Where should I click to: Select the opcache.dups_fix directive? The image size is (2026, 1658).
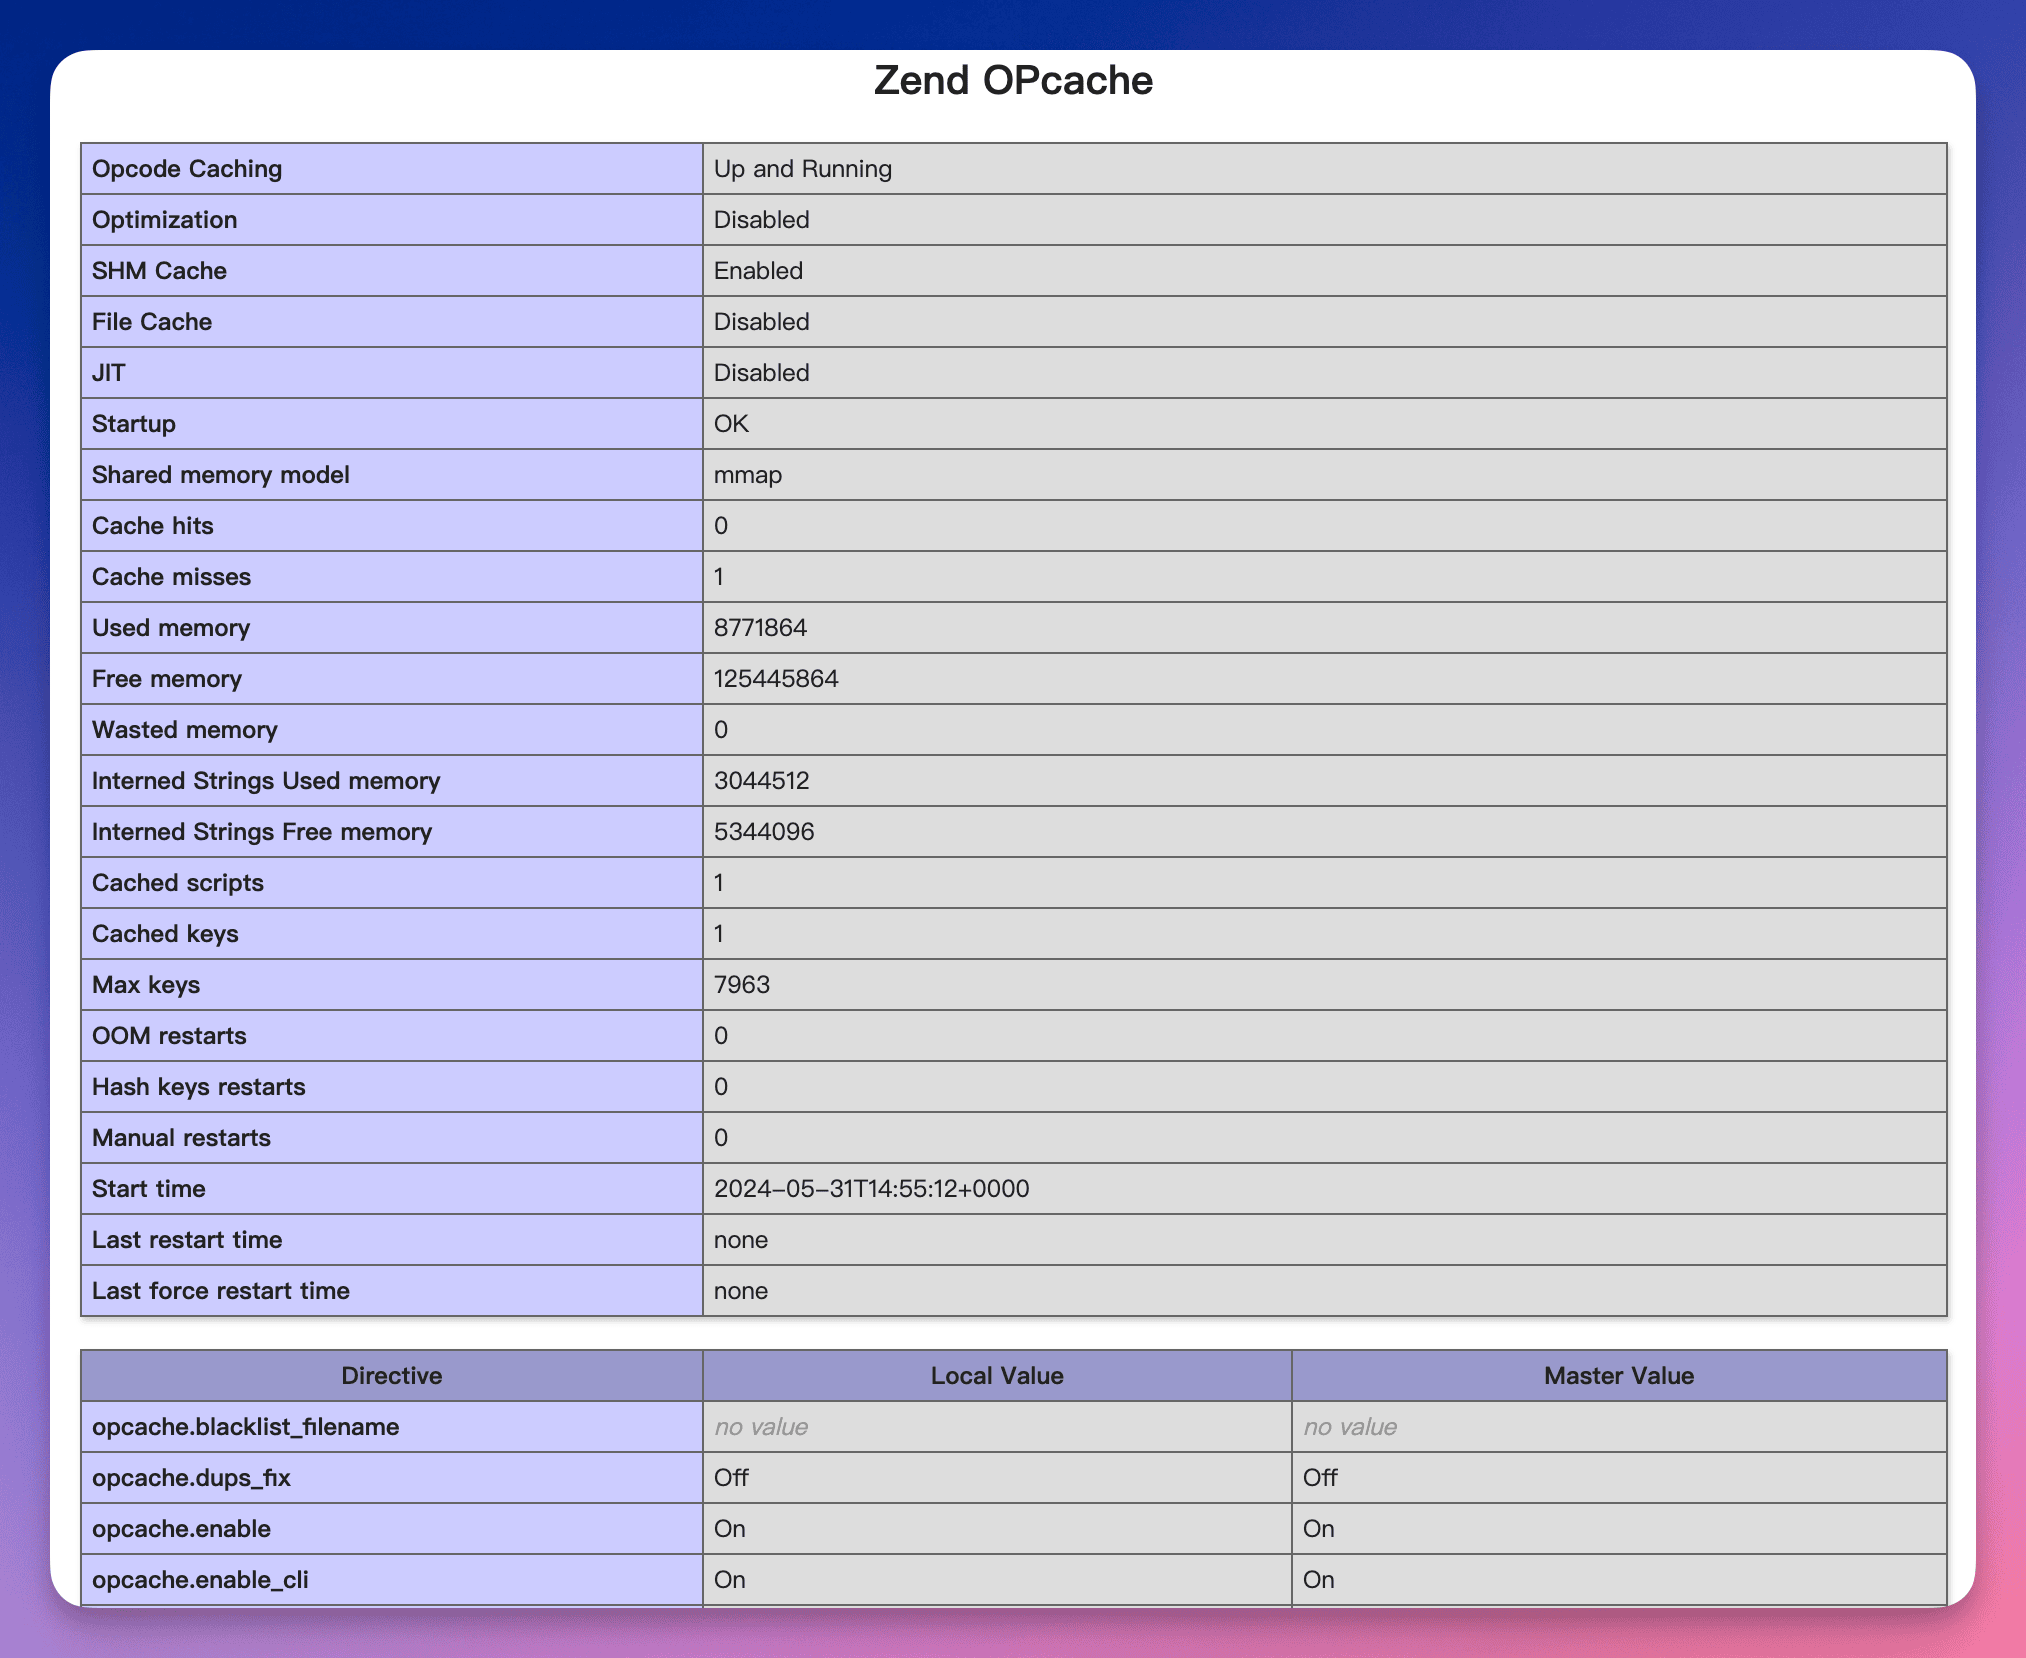click(191, 1478)
